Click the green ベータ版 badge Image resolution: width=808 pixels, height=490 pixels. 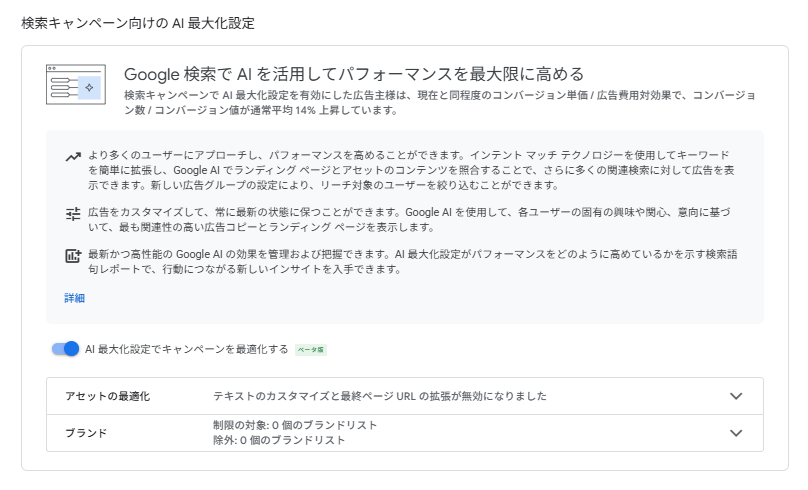click(310, 350)
